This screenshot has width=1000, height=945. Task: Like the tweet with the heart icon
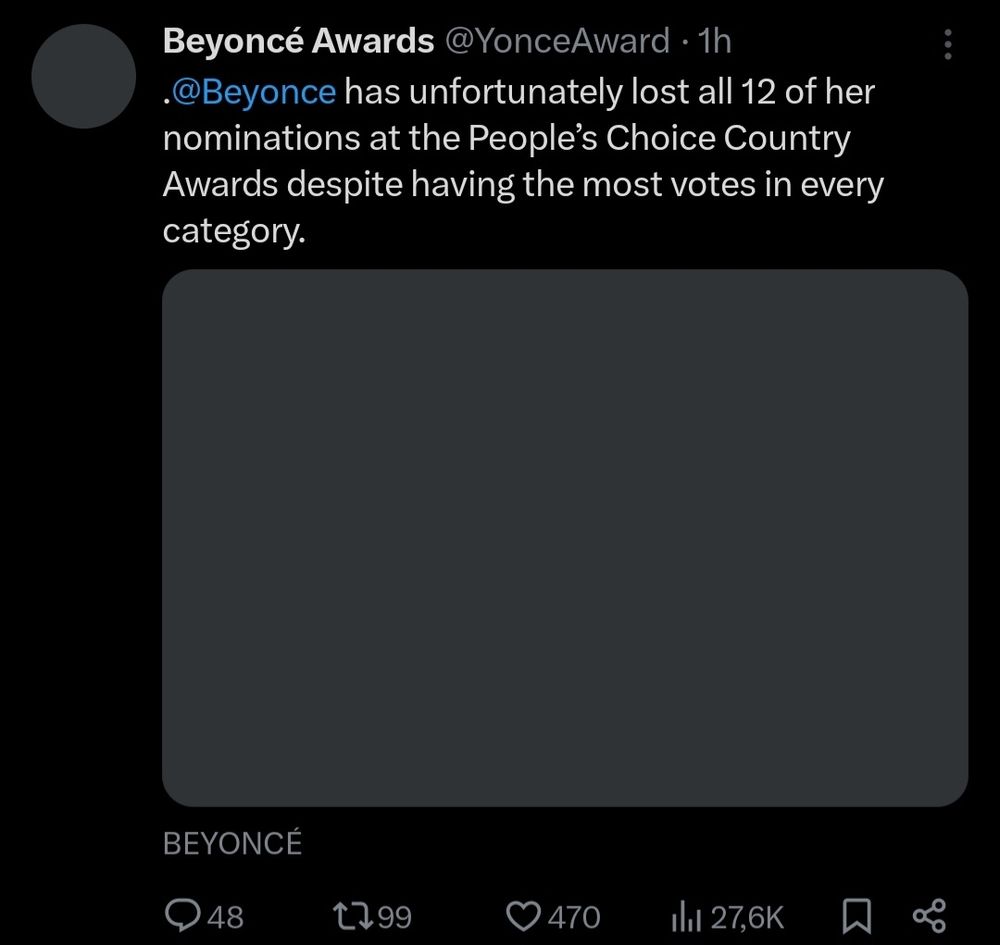(523, 915)
